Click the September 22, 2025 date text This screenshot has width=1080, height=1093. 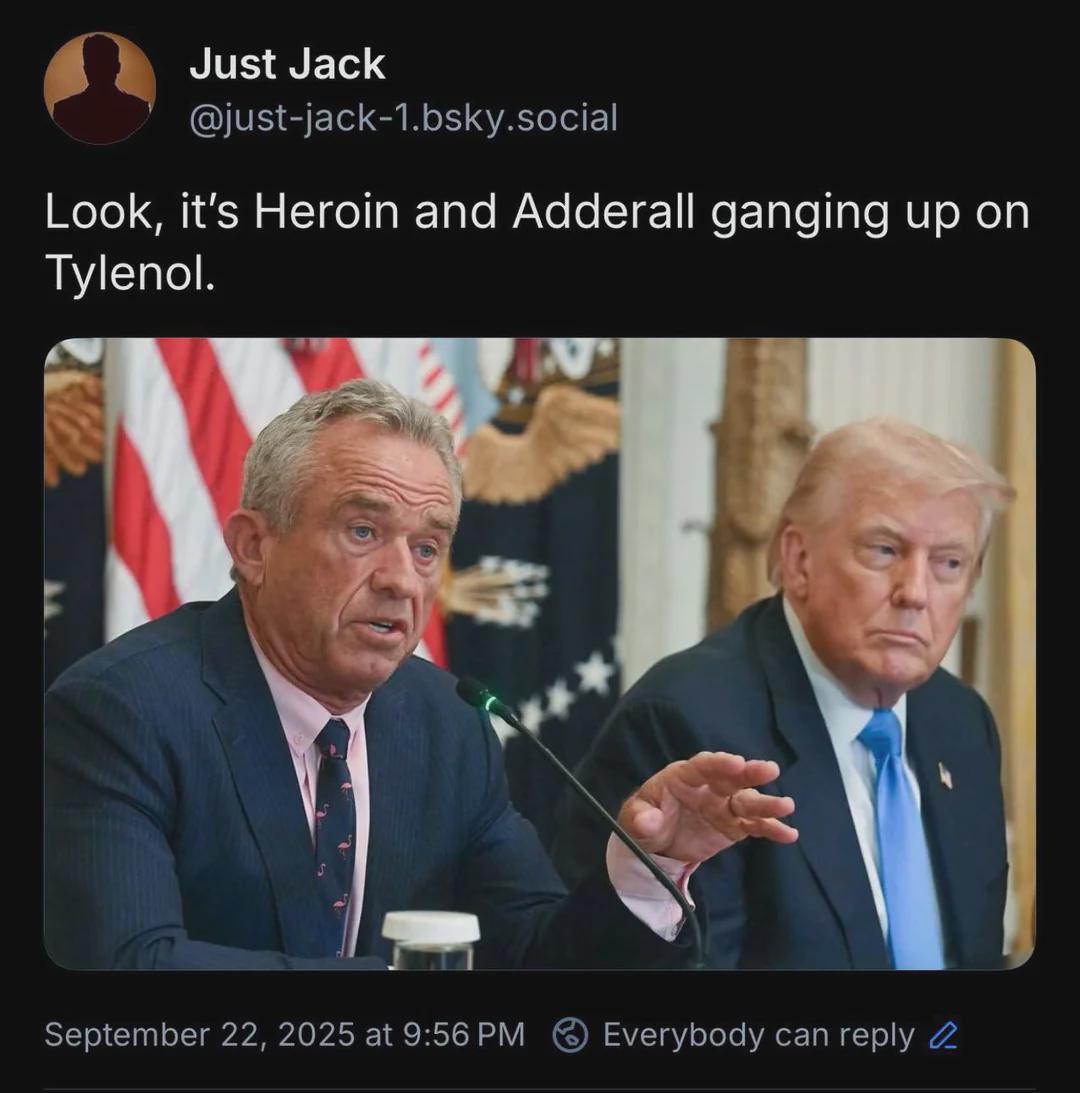click(199, 1034)
